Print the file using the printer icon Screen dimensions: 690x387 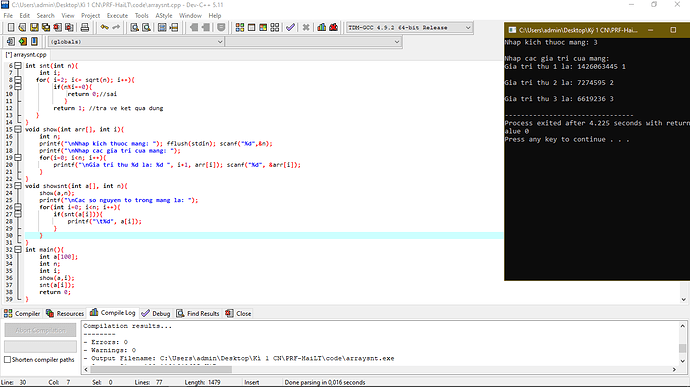(x=84, y=27)
